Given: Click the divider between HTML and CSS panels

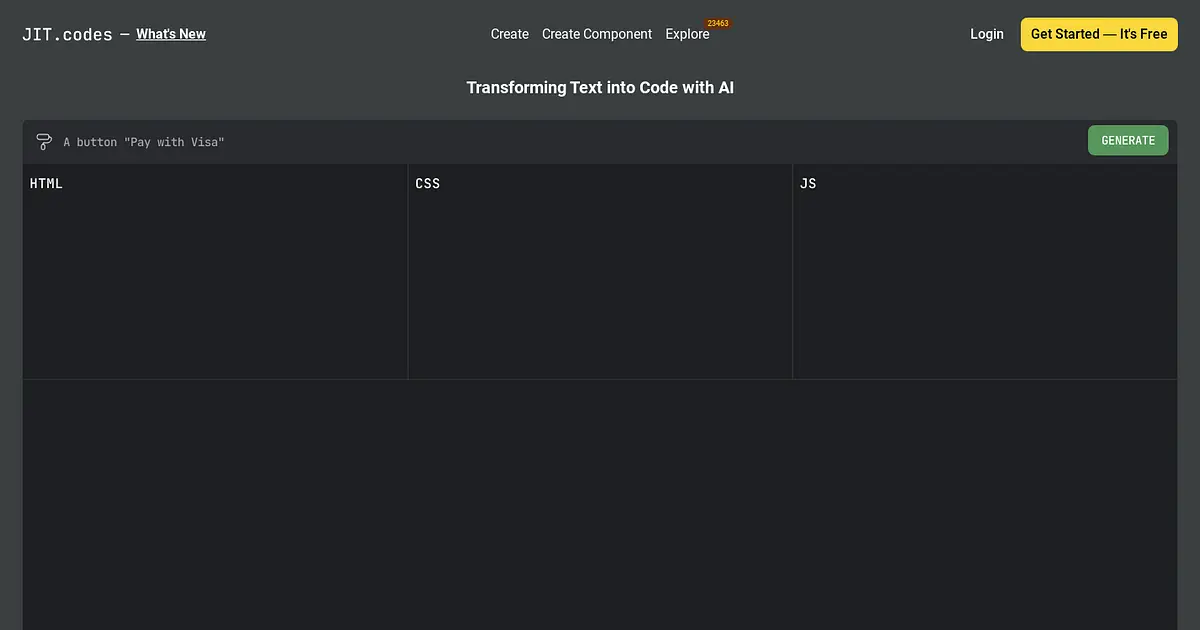Looking at the screenshot, I should click(x=408, y=272).
